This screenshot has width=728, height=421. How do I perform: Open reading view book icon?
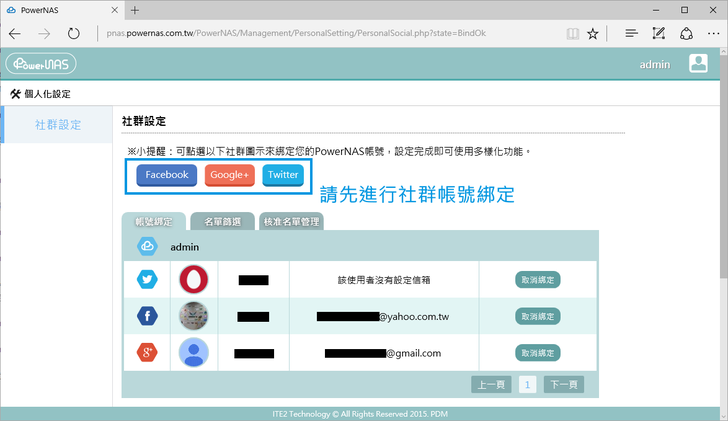coord(571,33)
